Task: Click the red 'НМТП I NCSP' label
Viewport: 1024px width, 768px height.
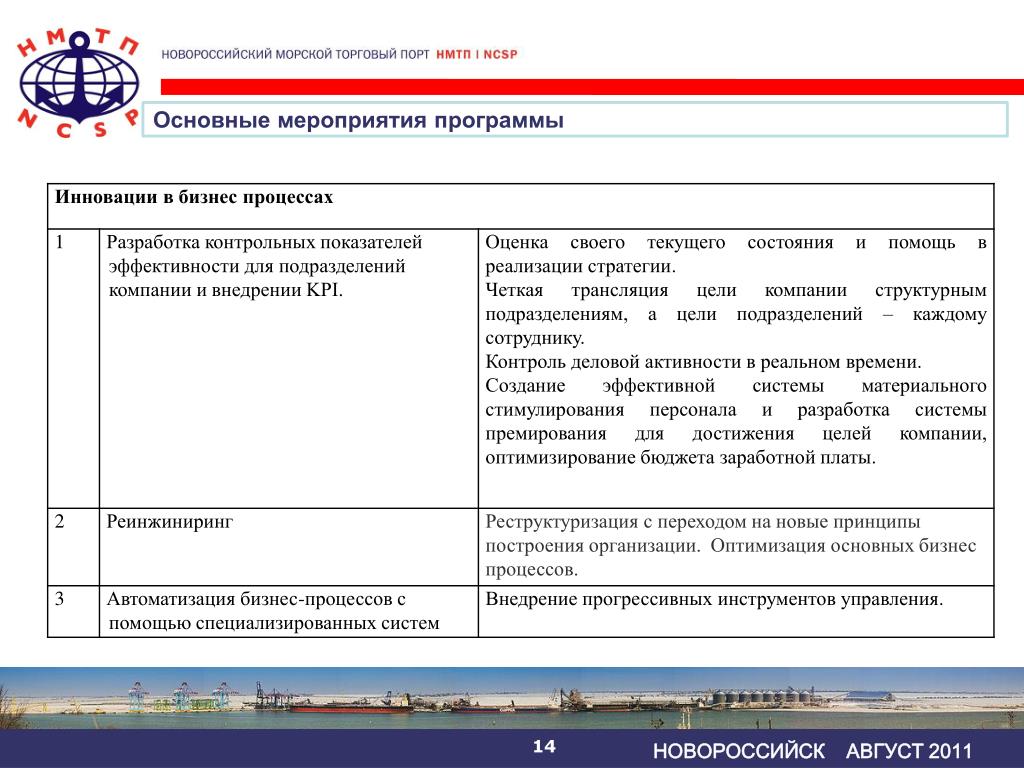Action: (477, 55)
